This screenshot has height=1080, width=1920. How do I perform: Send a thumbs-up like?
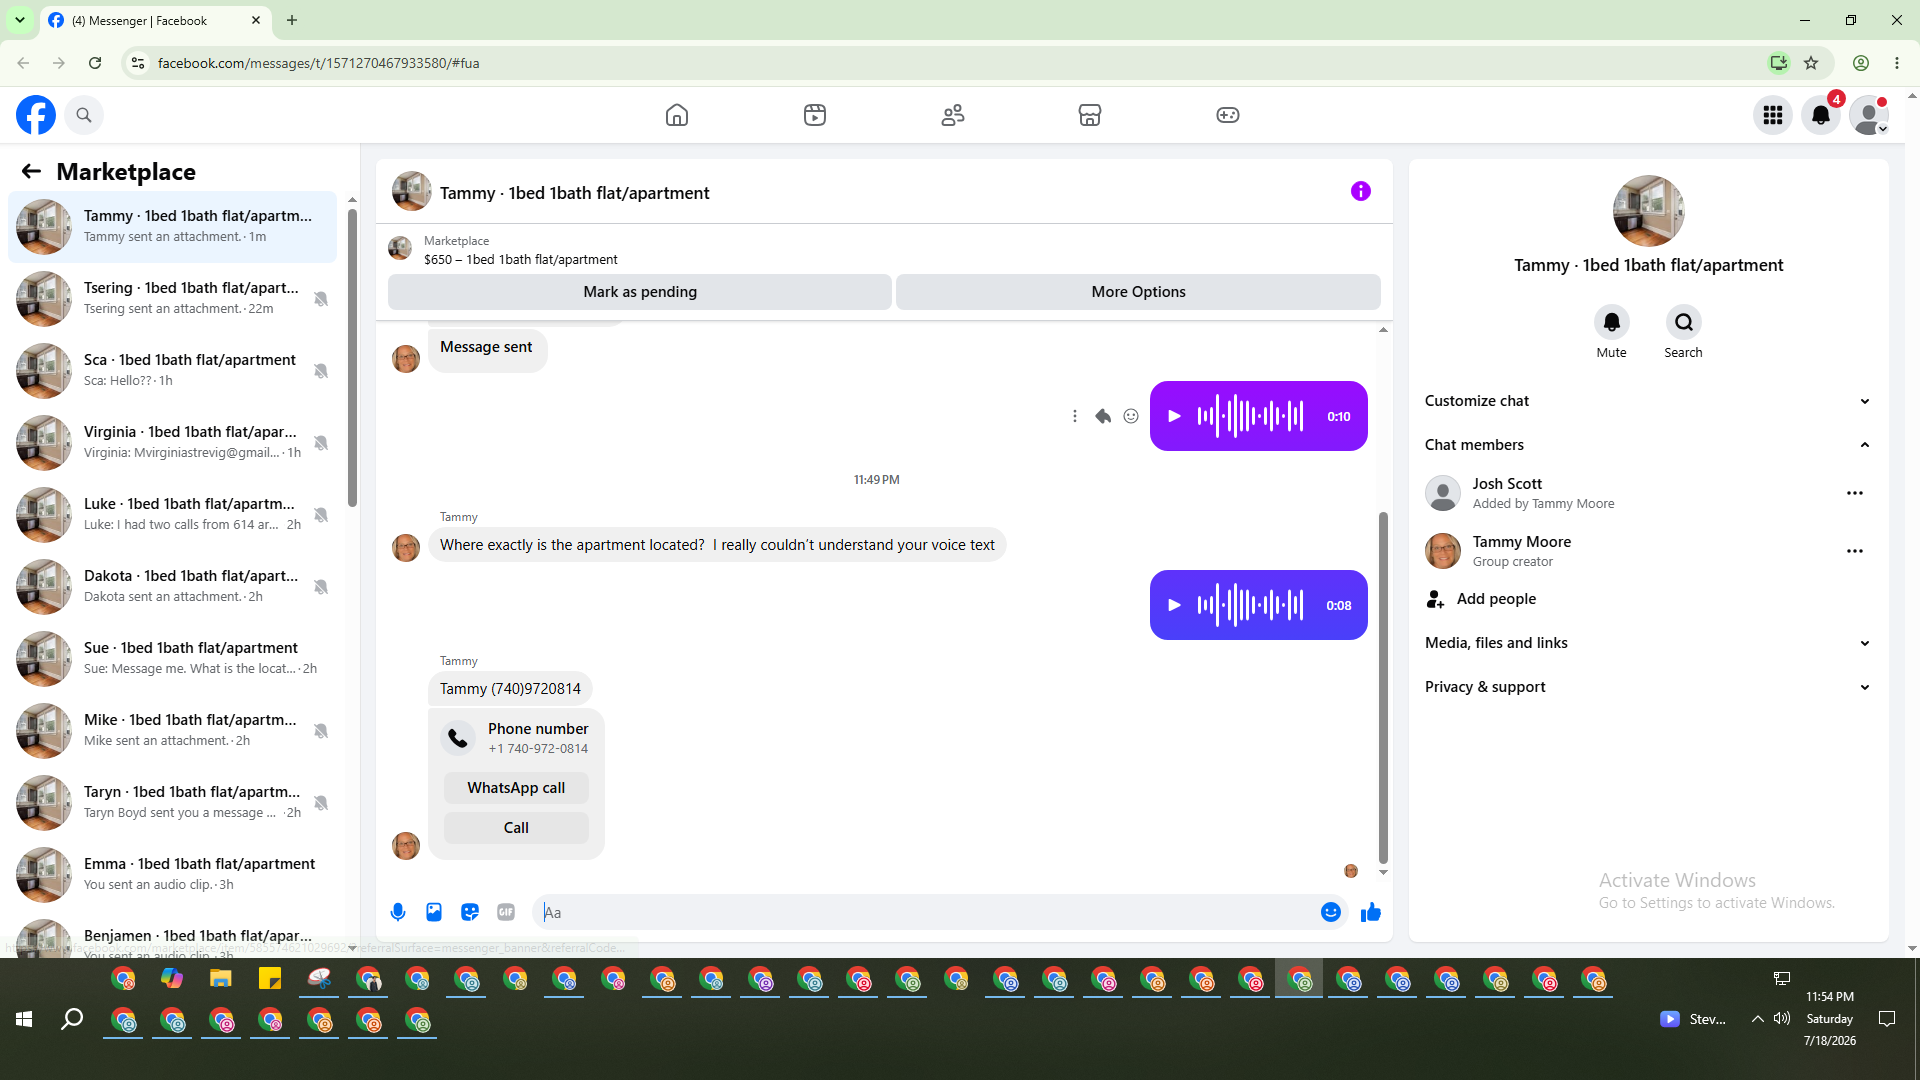(x=1371, y=912)
